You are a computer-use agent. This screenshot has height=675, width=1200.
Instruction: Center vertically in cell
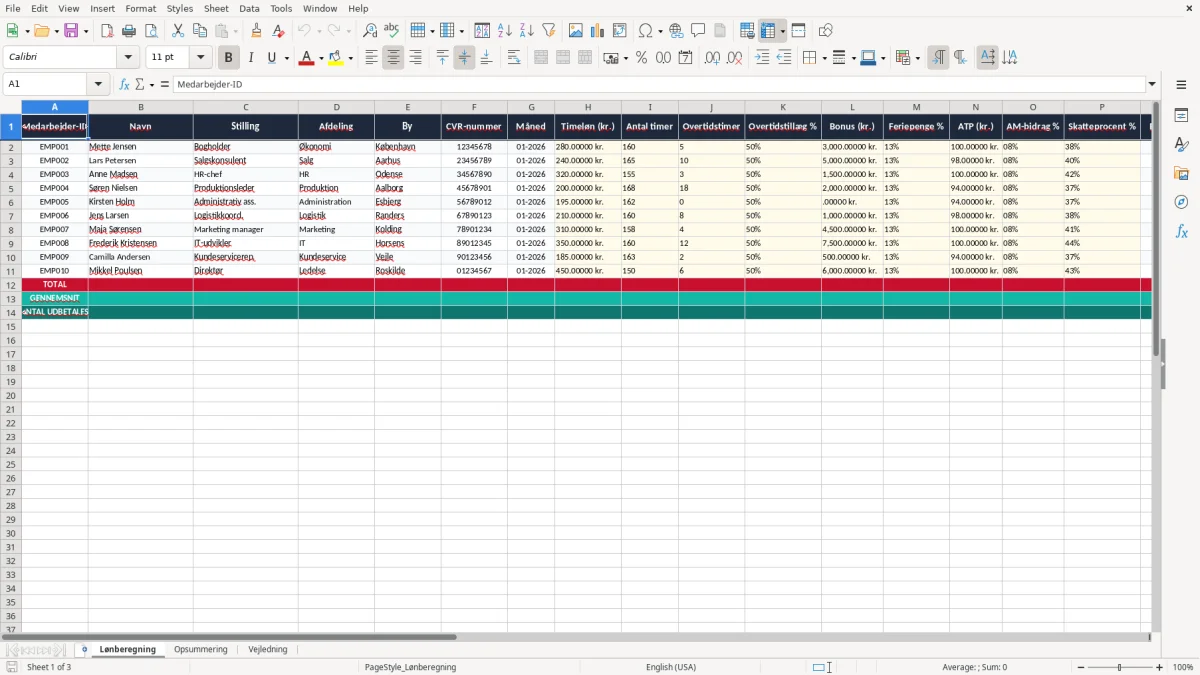pos(464,58)
